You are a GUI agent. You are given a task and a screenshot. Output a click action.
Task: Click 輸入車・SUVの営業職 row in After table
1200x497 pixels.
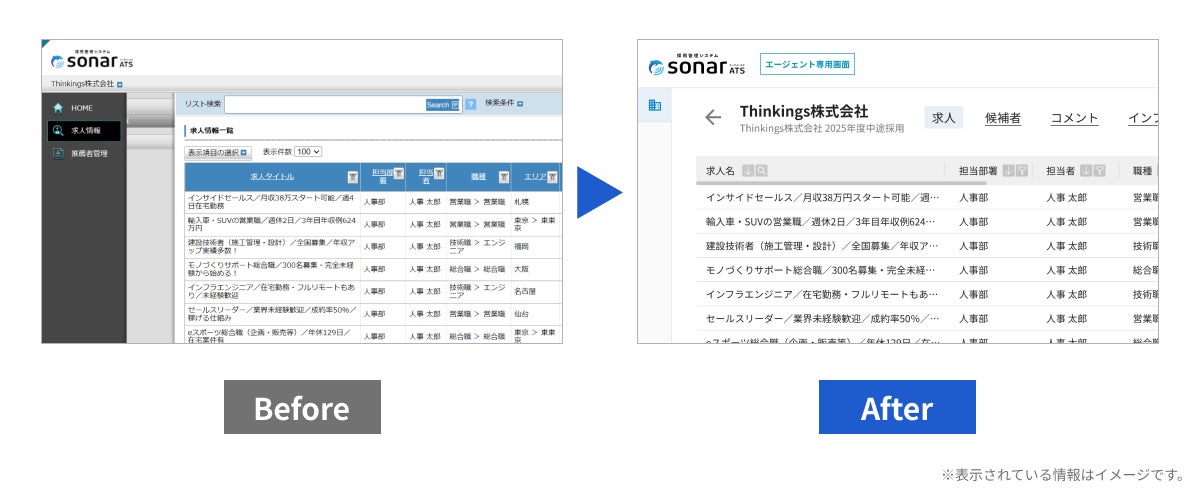(927, 221)
